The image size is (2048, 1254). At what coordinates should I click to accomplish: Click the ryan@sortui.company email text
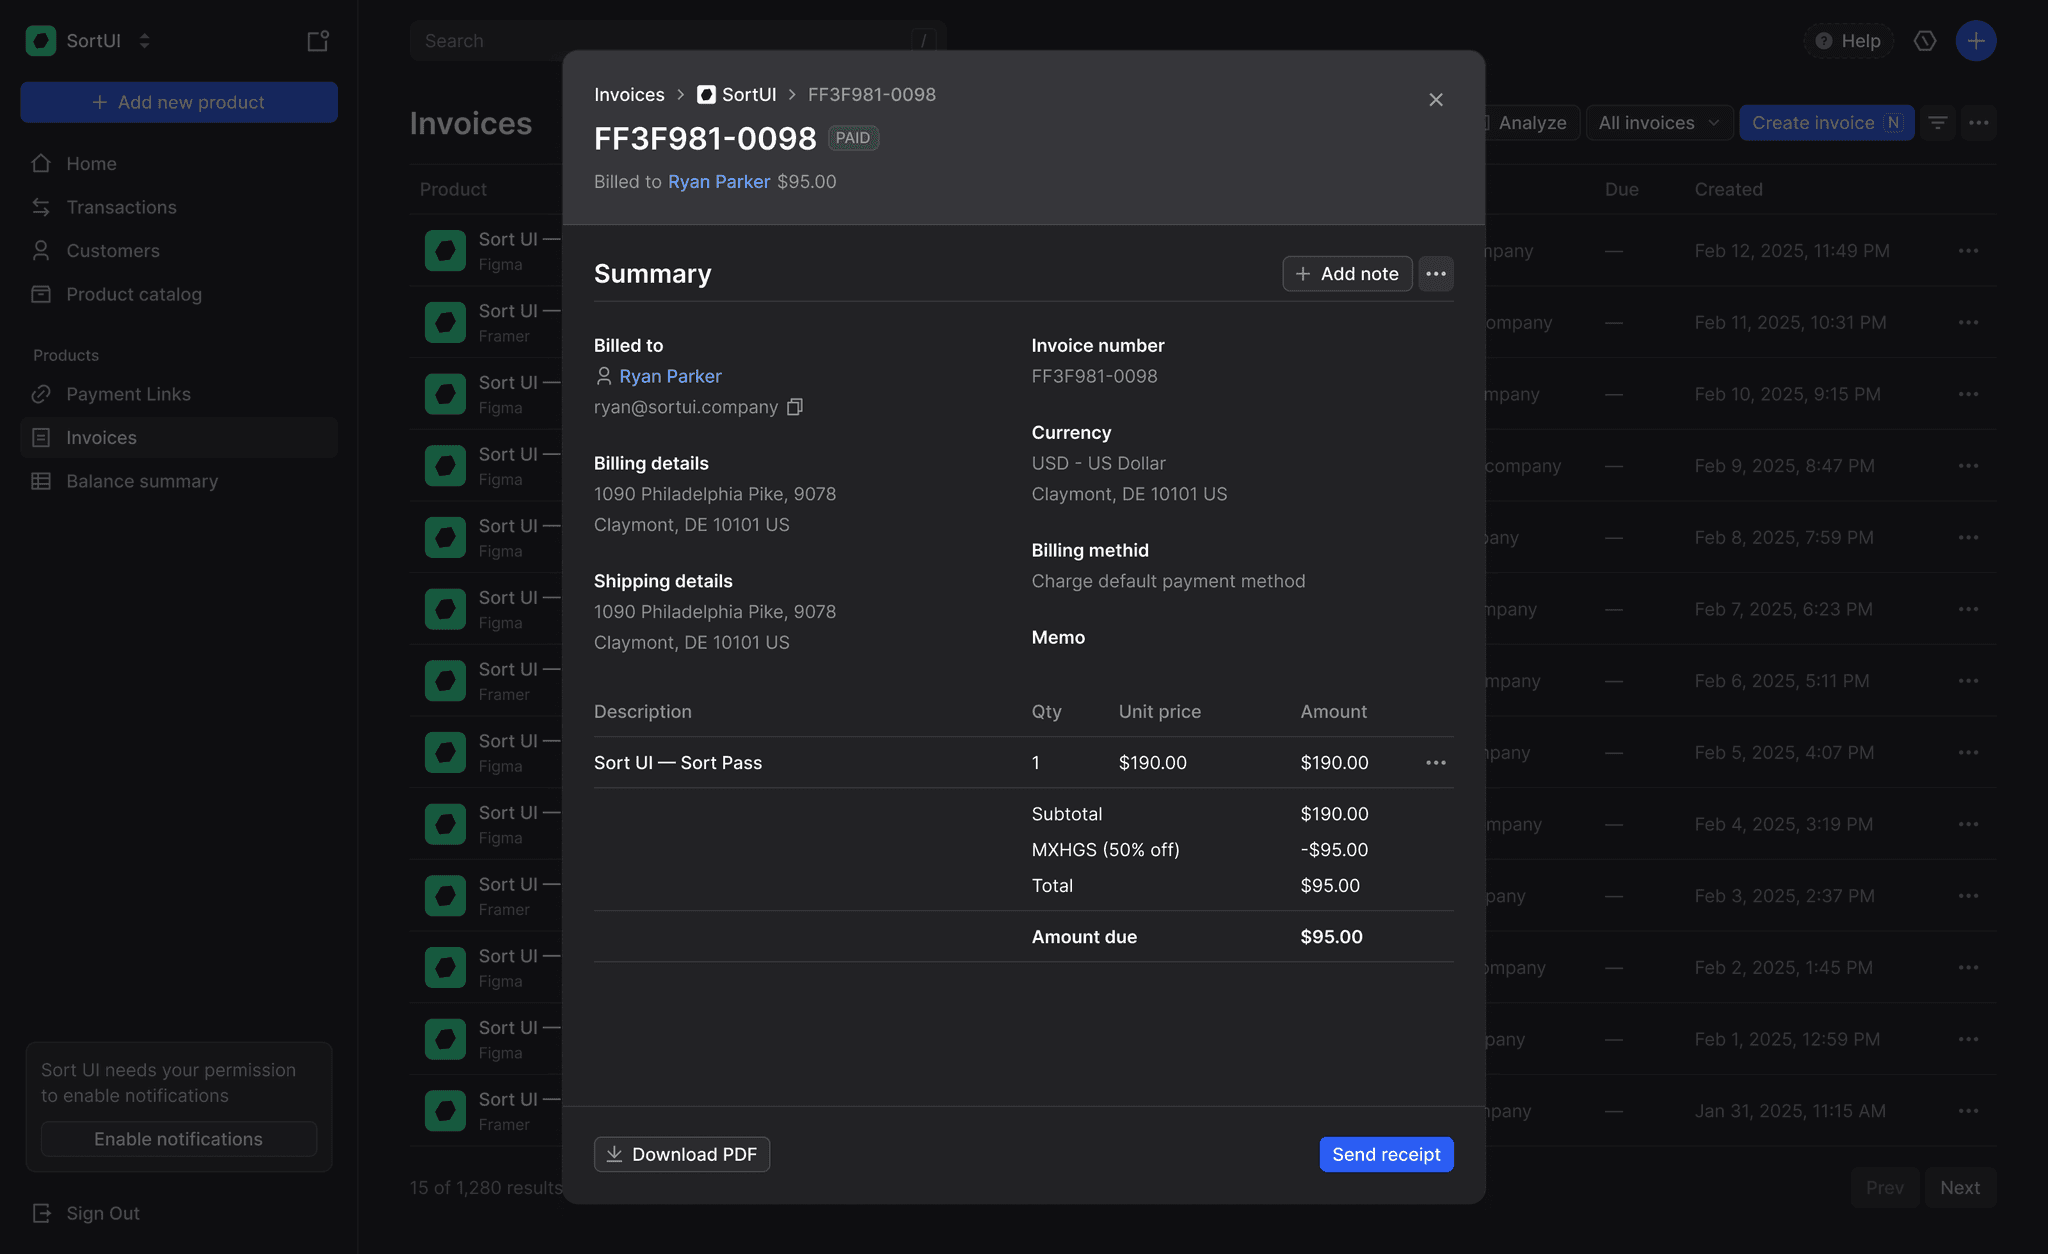(x=686, y=407)
